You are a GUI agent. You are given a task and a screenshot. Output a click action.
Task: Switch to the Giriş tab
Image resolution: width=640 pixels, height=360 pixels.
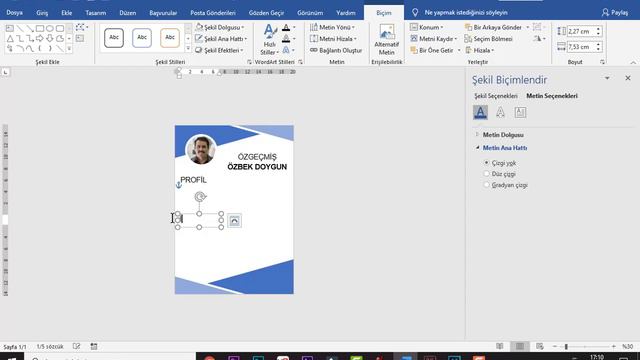(42, 13)
